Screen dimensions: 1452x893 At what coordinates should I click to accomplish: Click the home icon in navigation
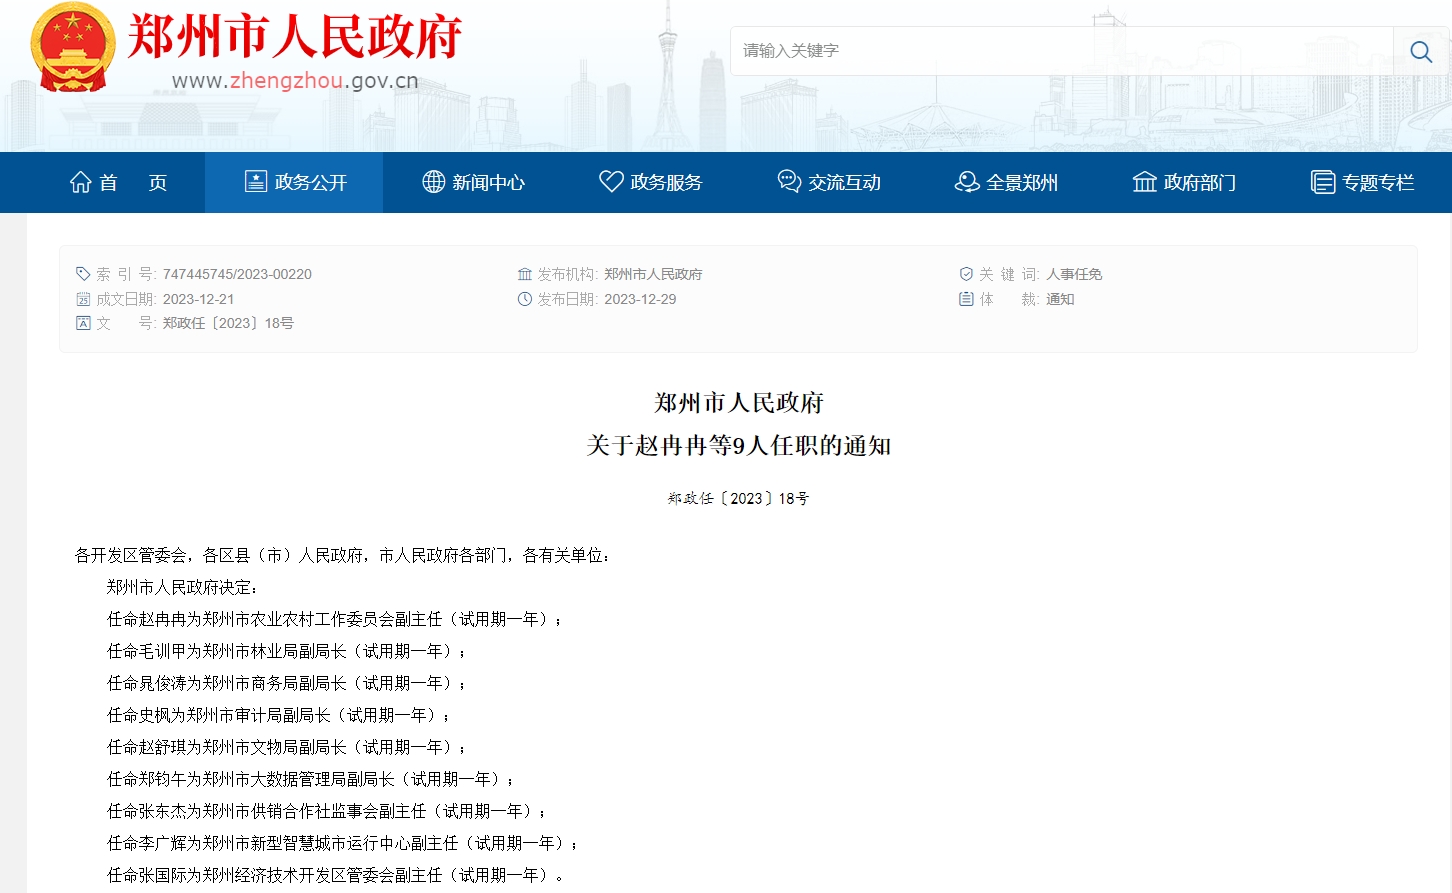[81, 182]
